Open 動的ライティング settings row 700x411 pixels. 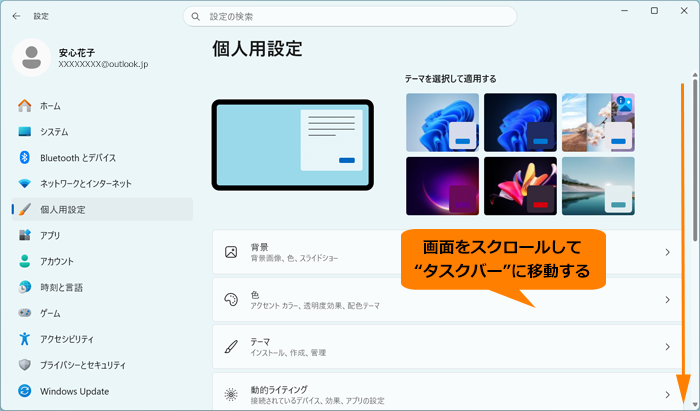coord(447,392)
